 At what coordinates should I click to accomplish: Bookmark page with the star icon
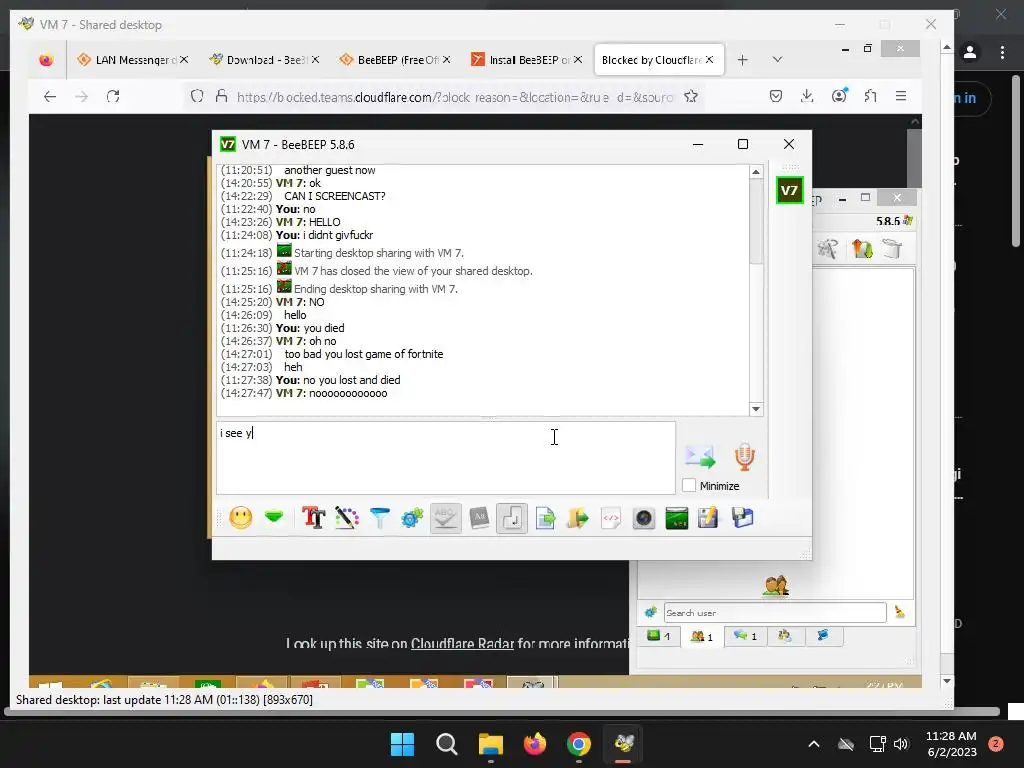click(x=690, y=97)
